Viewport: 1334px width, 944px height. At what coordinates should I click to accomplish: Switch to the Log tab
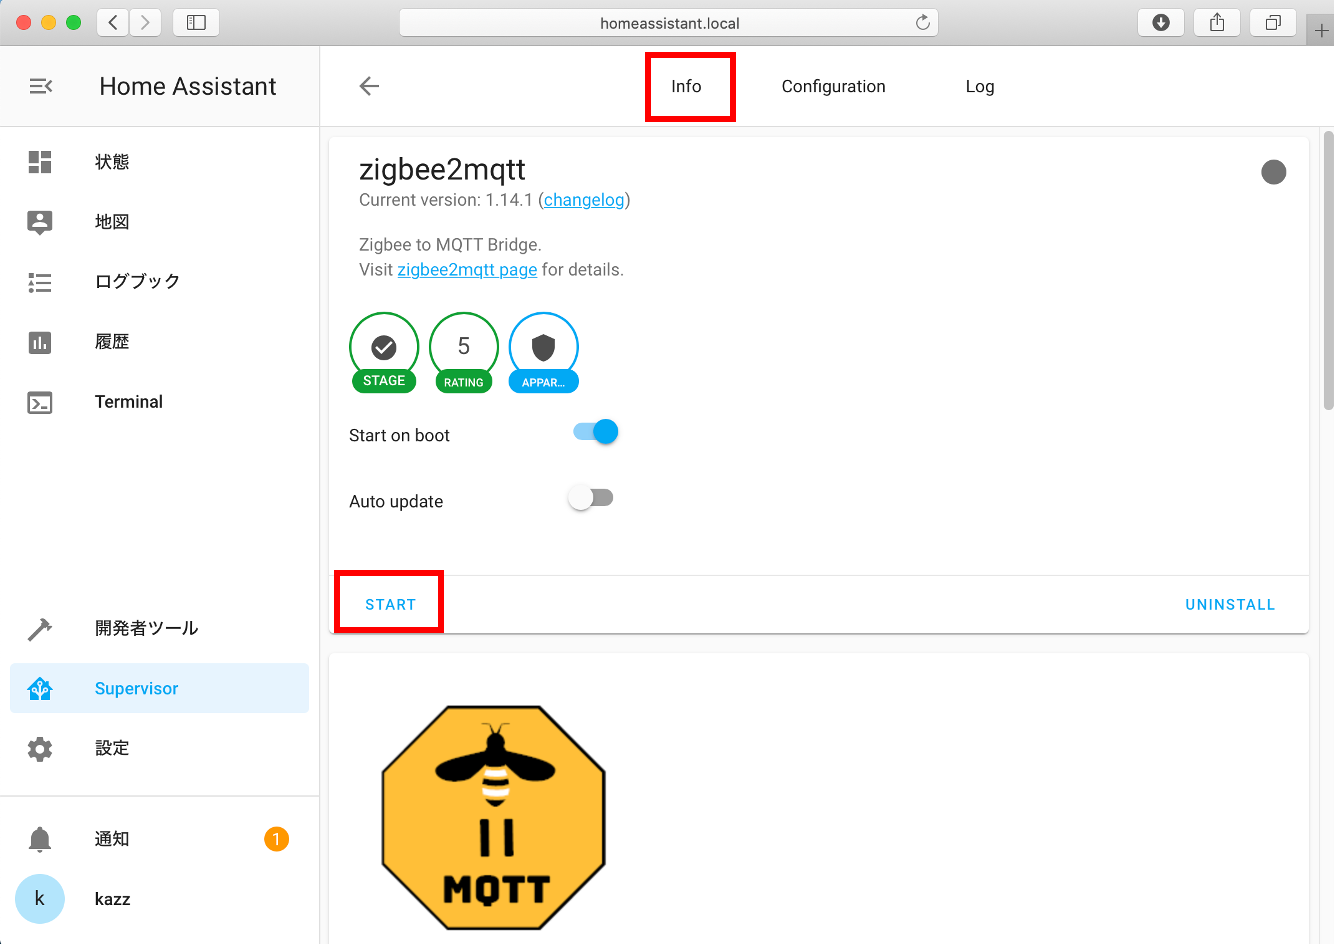980,86
